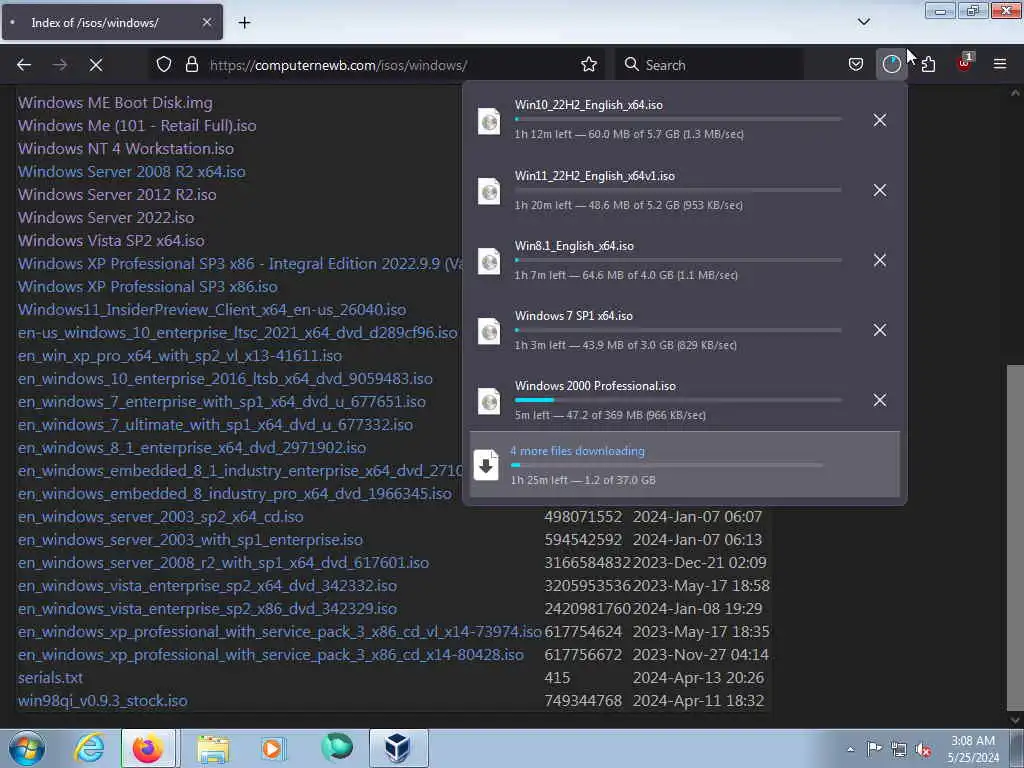Click overall downloads progress bar
This screenshot has width=1024, height=768.
click(x=667, y=465)
